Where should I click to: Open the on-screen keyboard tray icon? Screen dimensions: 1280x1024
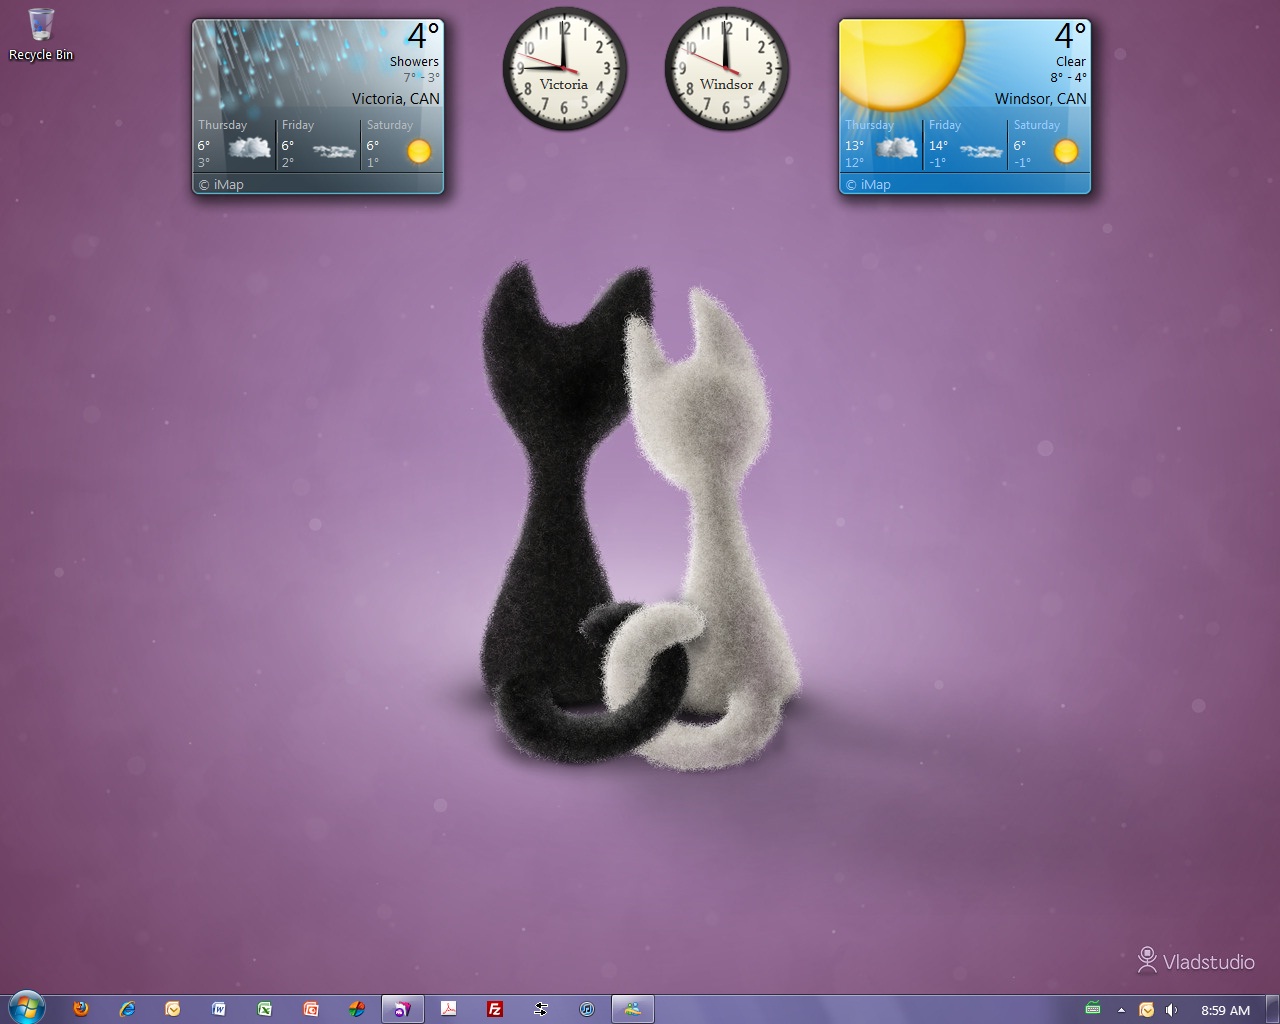1093,1009
